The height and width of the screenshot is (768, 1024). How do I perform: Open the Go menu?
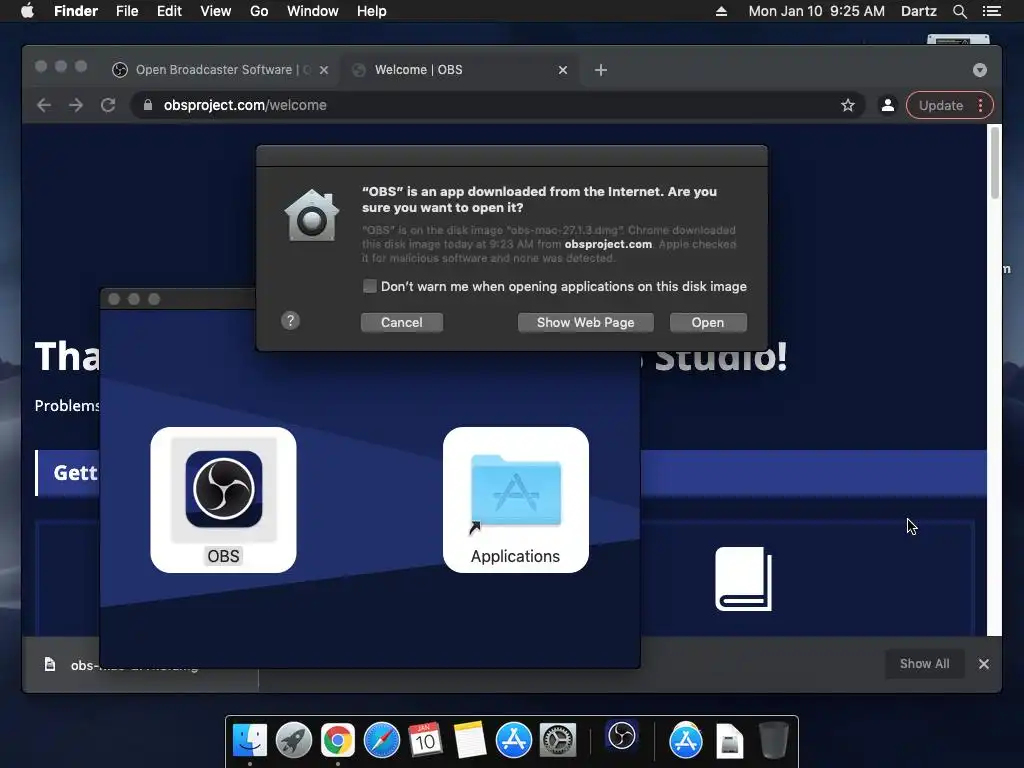pos(259,11)
